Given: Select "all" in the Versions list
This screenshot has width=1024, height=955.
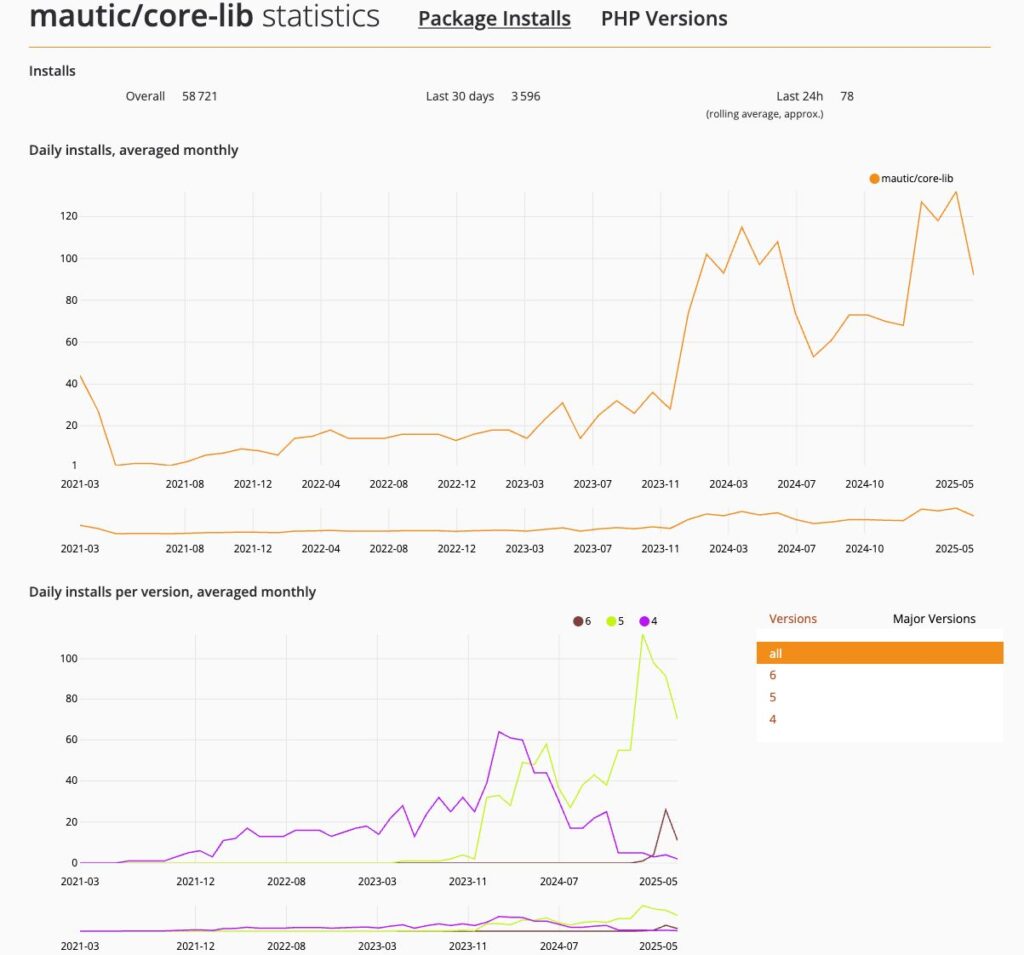Looking at the screenshot, I should (878, 653).
